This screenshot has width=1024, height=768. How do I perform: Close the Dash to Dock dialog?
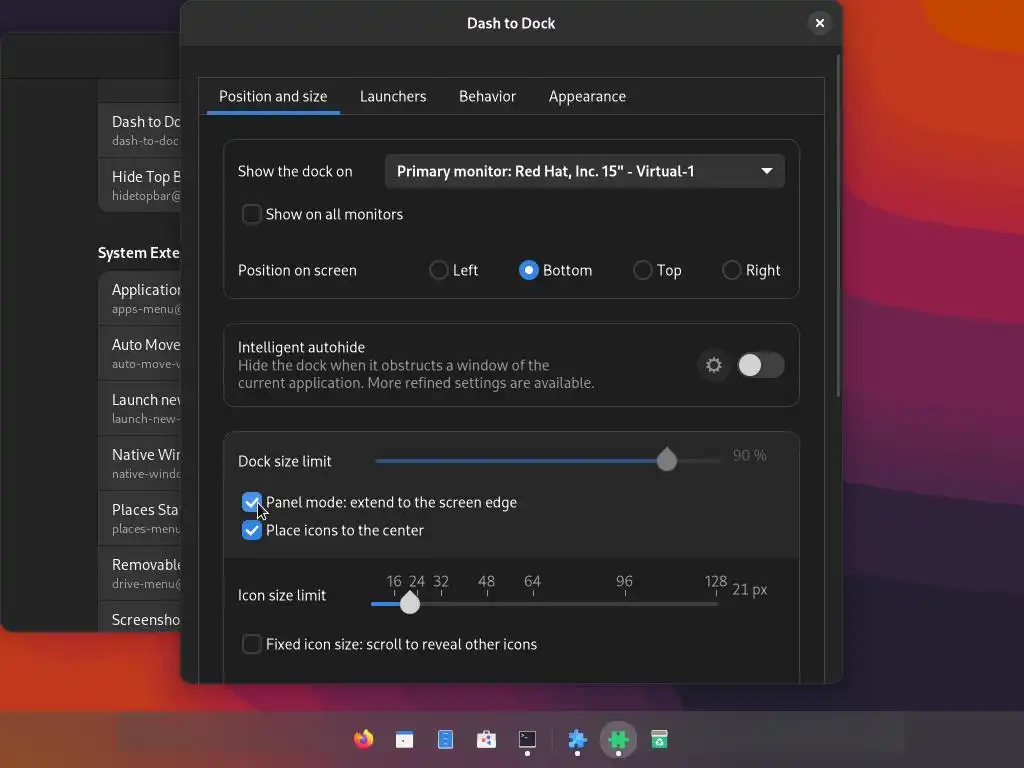(x=820, y=24)
